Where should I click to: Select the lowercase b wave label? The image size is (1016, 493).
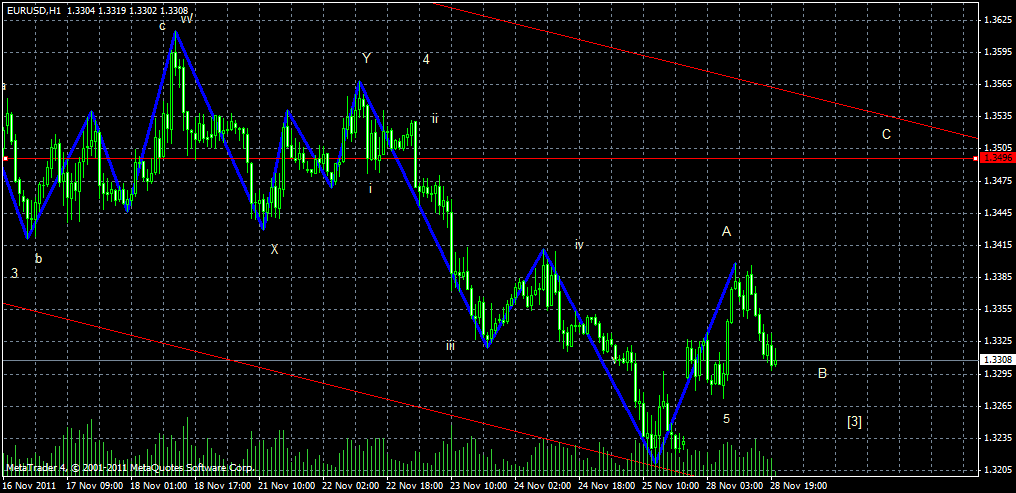point(38,259)
